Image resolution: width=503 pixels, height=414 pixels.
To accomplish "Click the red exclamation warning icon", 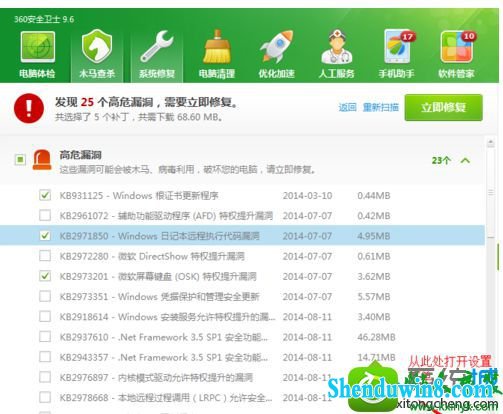I will pyautogui.click(x=29, y=108).
